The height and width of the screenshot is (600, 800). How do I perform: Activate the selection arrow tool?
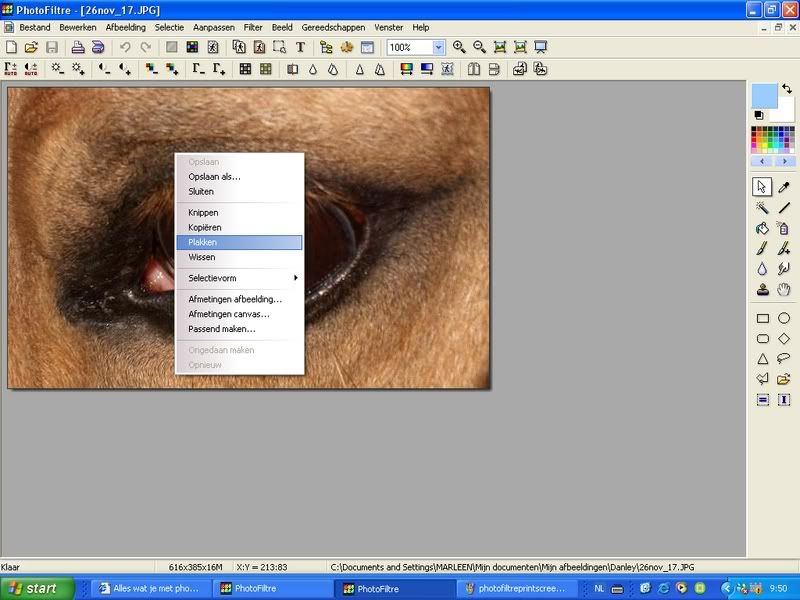point(762,187)
